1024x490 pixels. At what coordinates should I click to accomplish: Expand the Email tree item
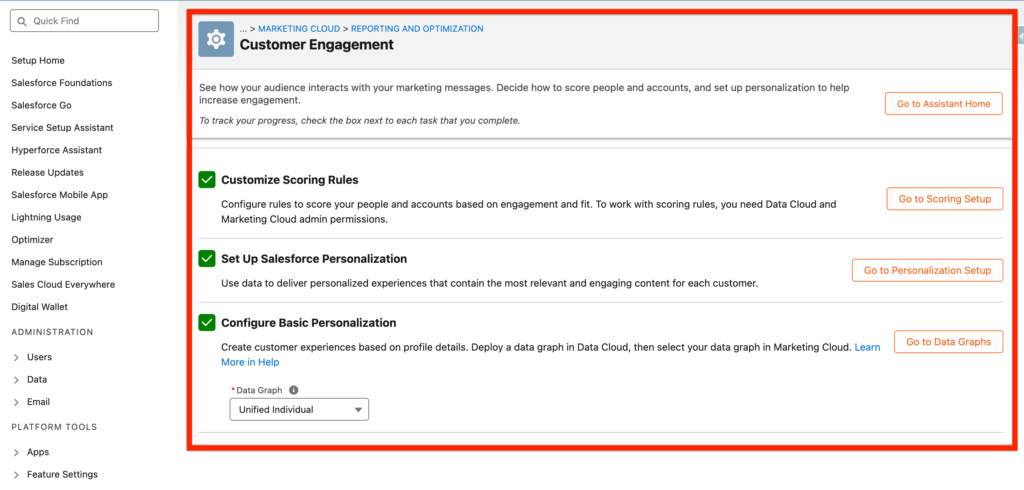pos(17,402)
